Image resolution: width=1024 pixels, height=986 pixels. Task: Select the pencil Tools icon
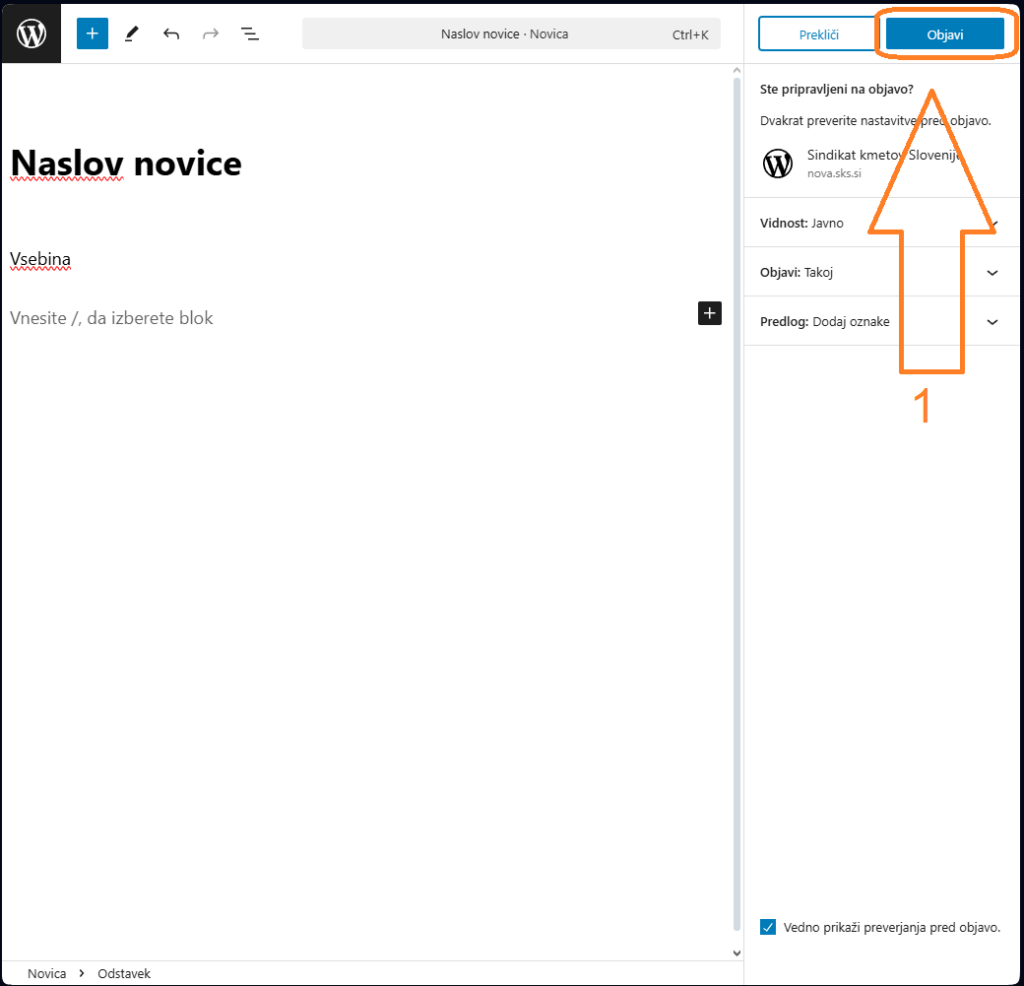point(132,34)
